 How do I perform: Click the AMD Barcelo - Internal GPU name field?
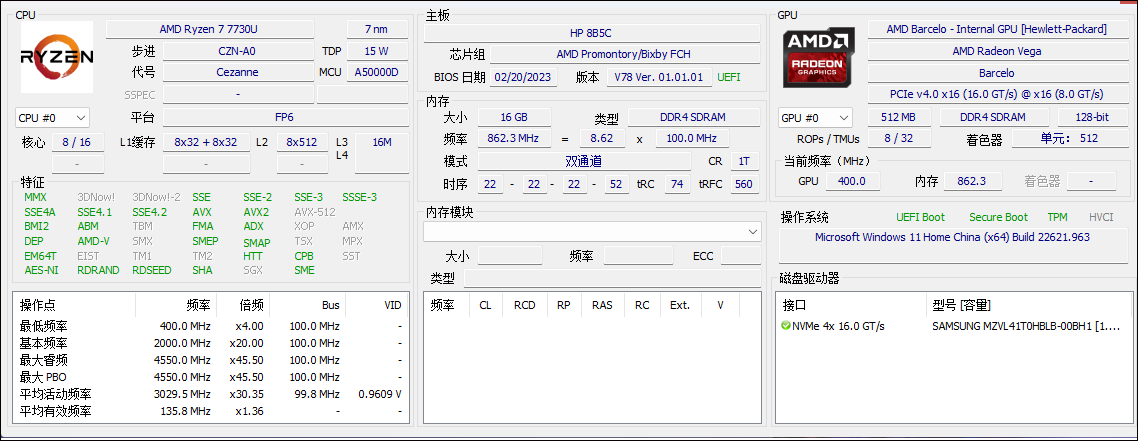point(996,29)
